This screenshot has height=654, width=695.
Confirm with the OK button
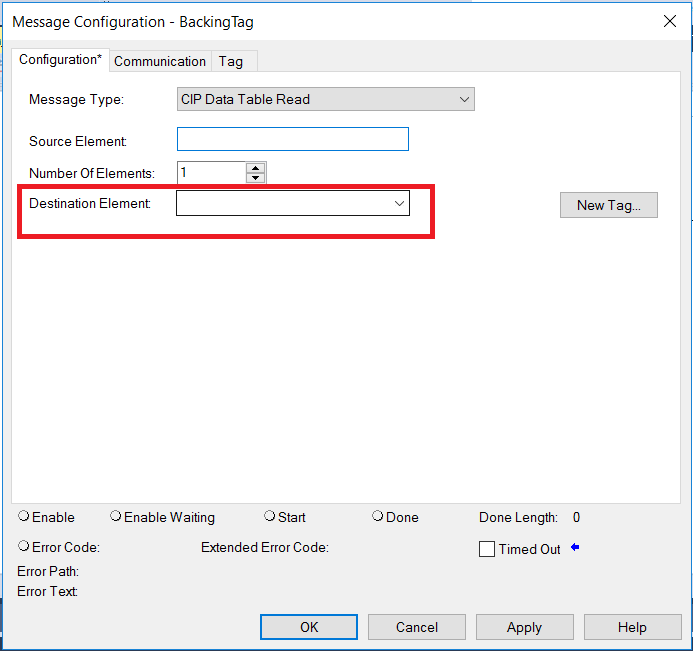pos(309,627)
